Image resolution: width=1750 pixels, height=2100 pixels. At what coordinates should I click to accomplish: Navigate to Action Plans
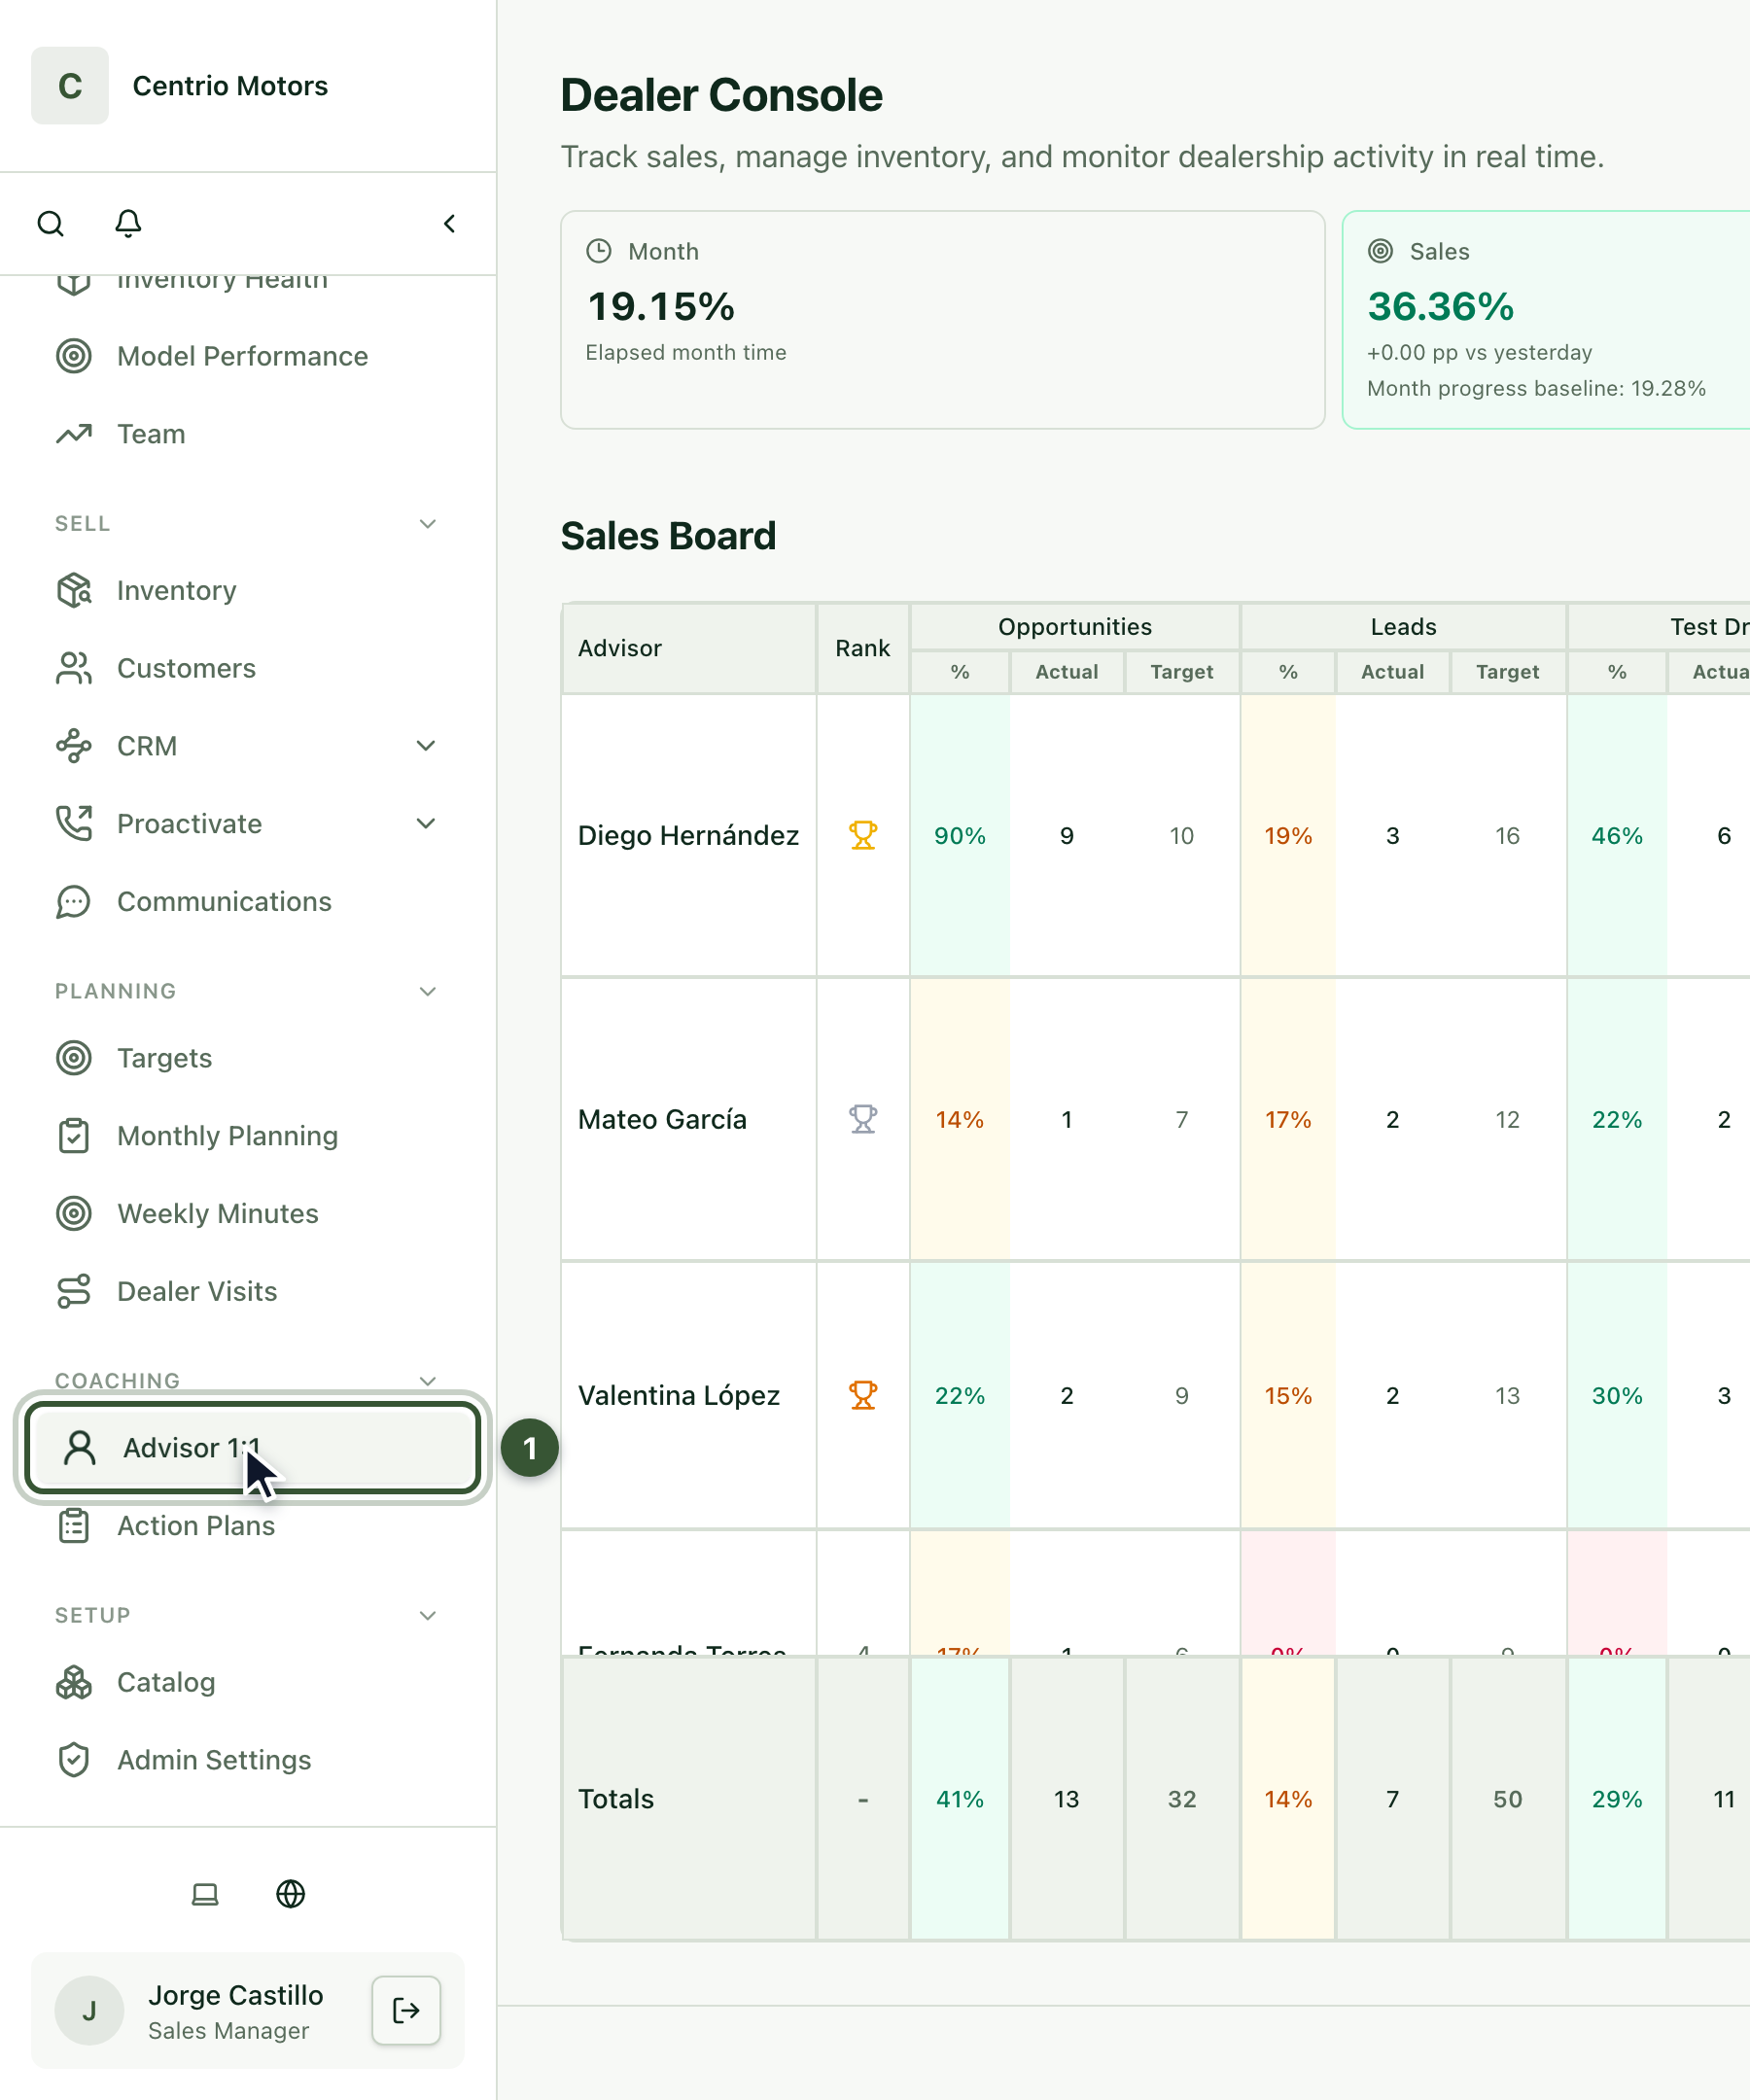(248, 1526)
